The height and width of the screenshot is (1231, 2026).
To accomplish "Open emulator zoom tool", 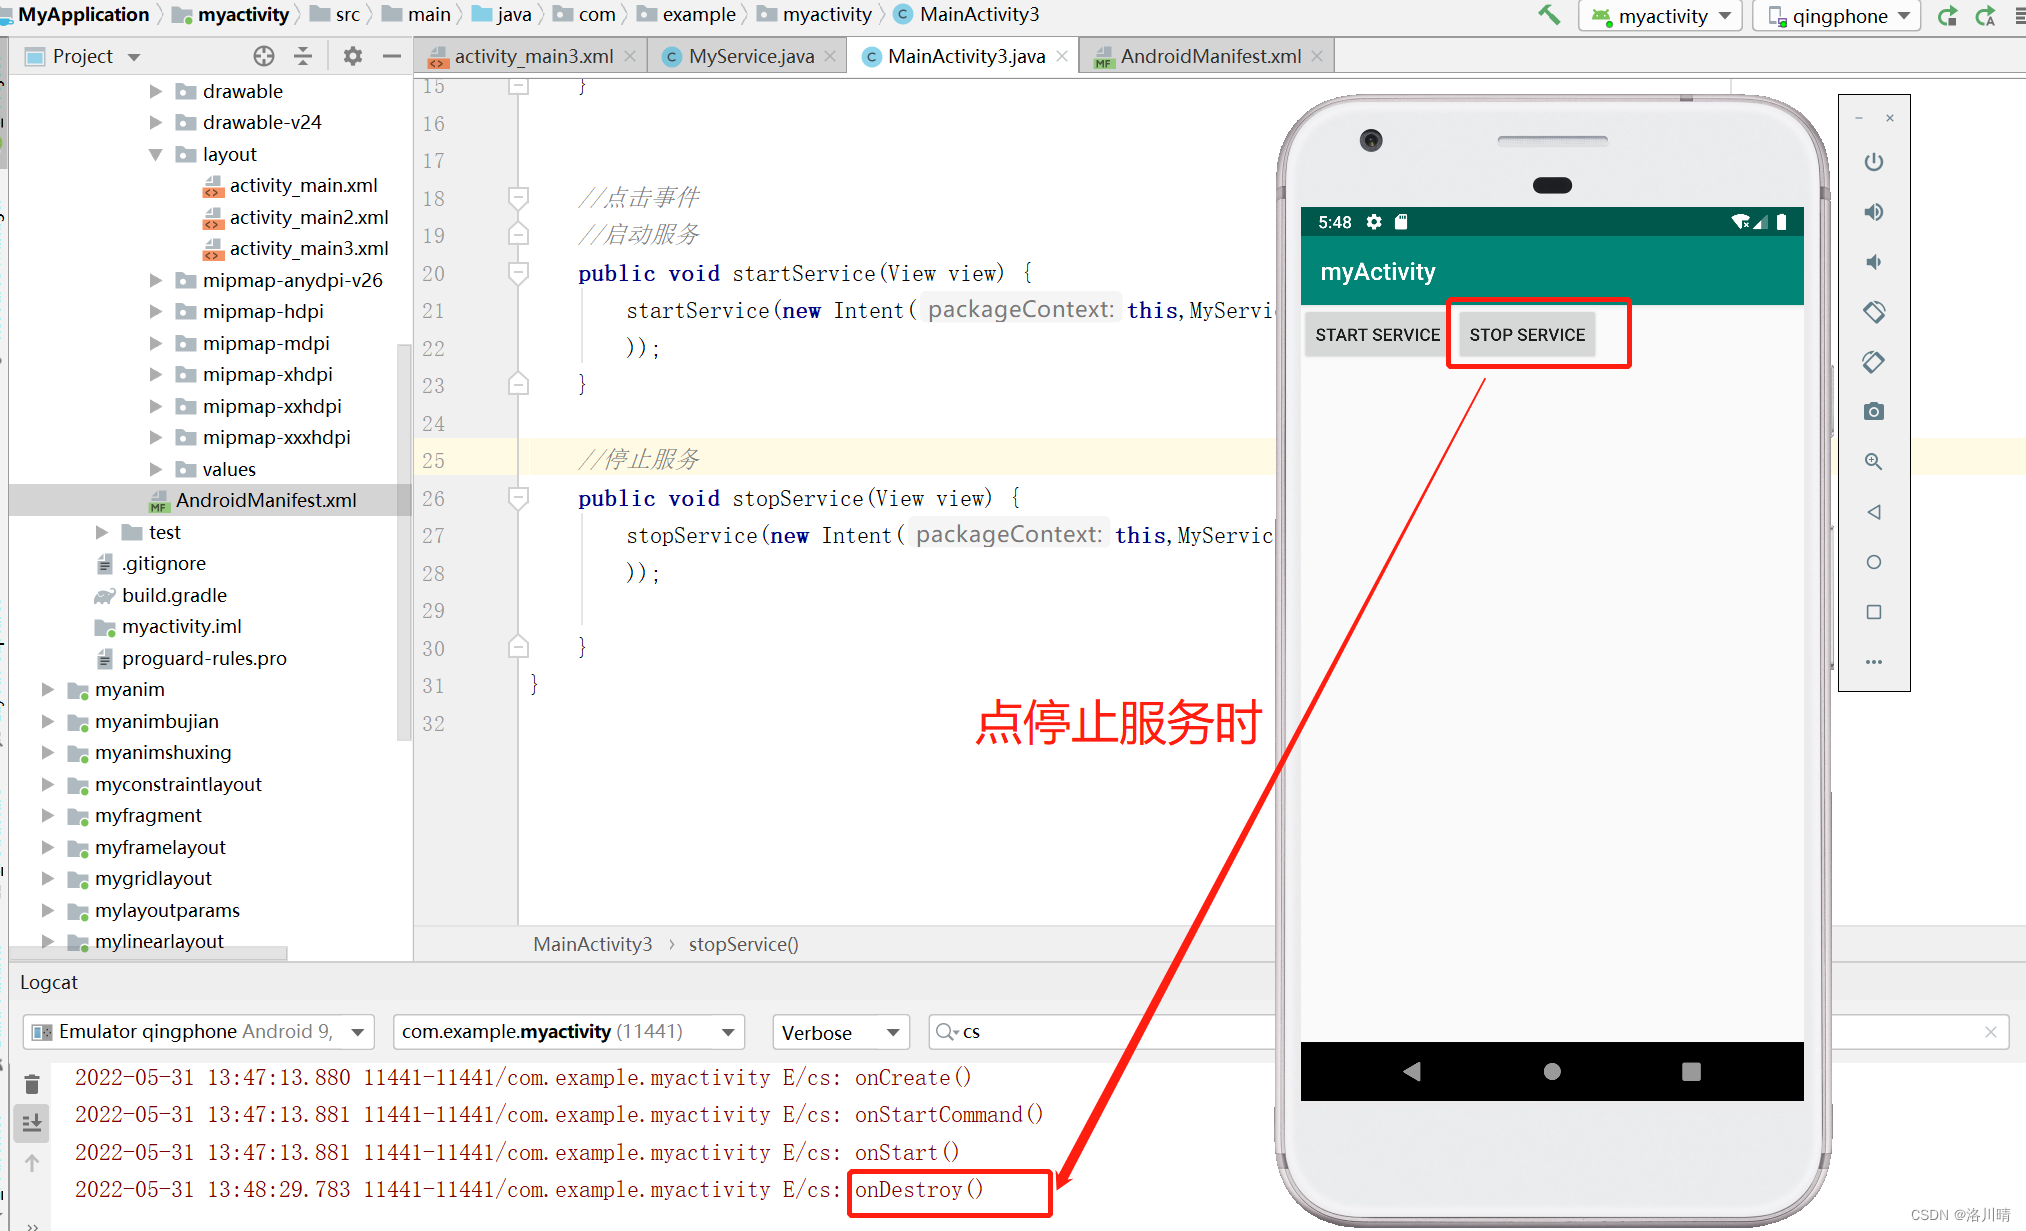I will pos(1873,461).
